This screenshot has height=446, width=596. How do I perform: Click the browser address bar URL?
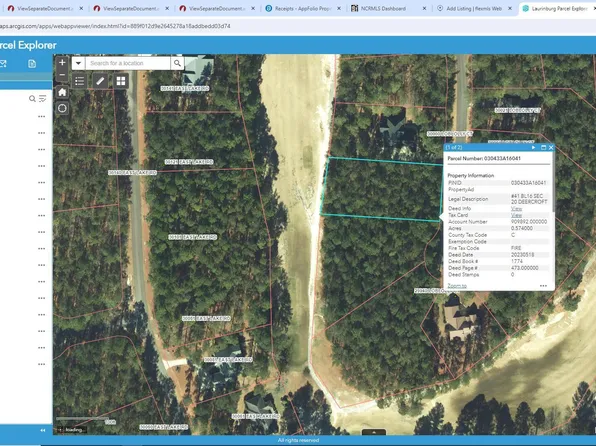(115, 26)
